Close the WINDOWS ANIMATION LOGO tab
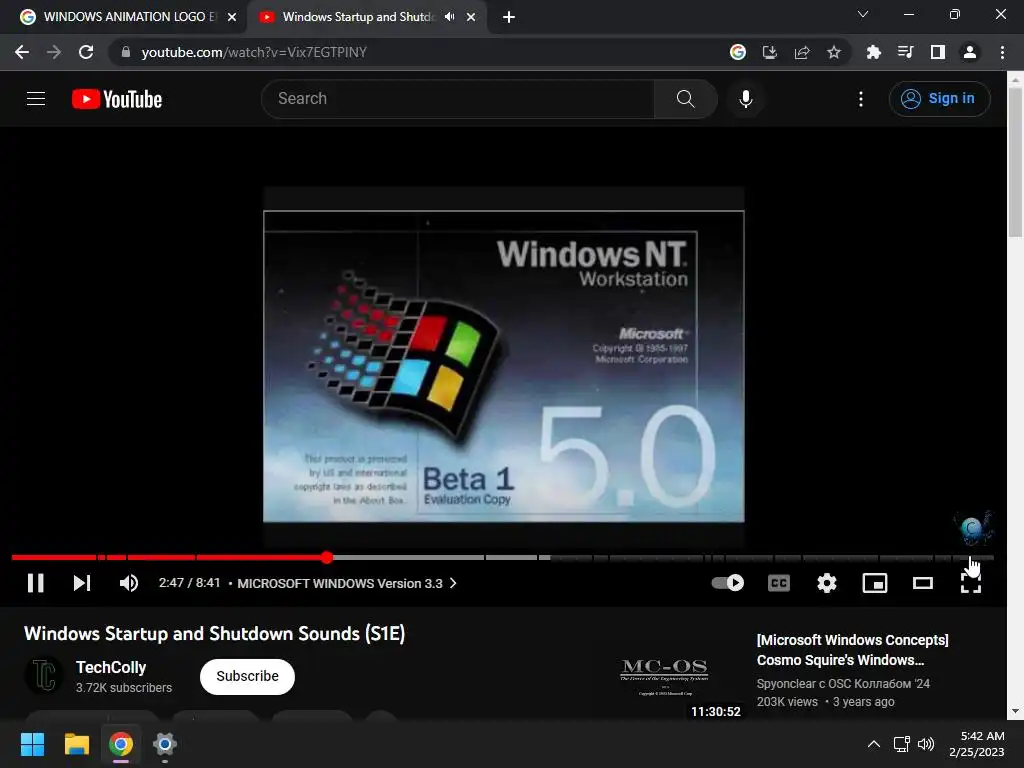 pos(232,17)
